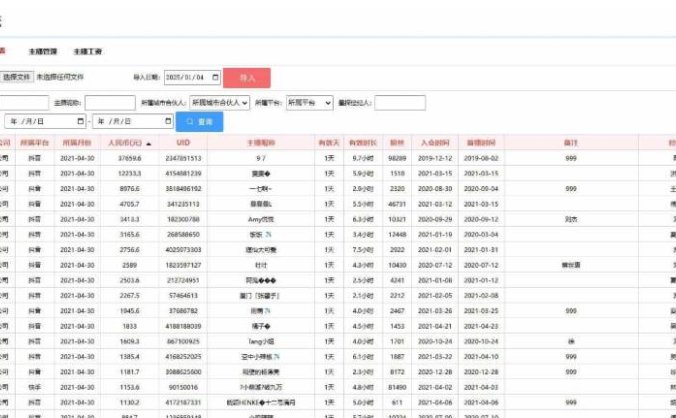Open the 所属城市合伙人 dropdown
Image resolution: width=676 pixels, height=418 pixels.
tap(219, 103)
